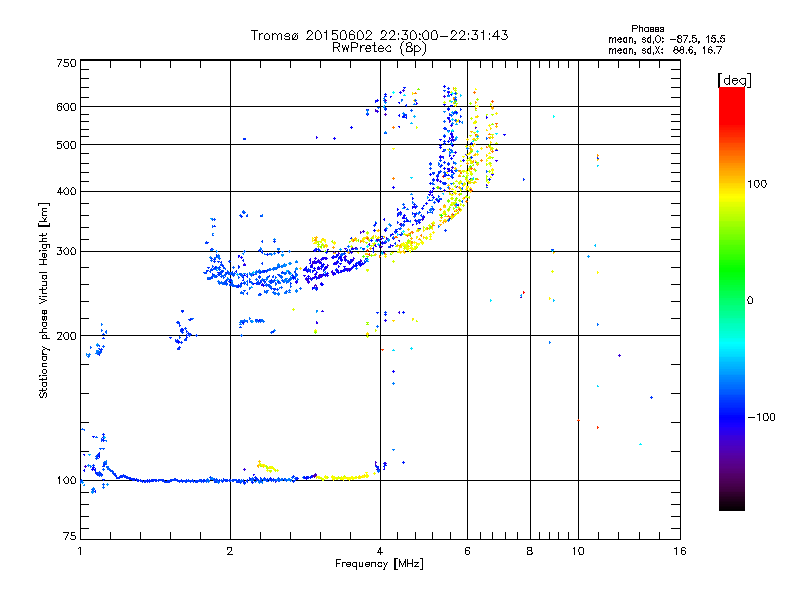The height and width of the screenshot is (600, 800).
Task: Click the y-axis '500' tick label
Action: (66, 145)
